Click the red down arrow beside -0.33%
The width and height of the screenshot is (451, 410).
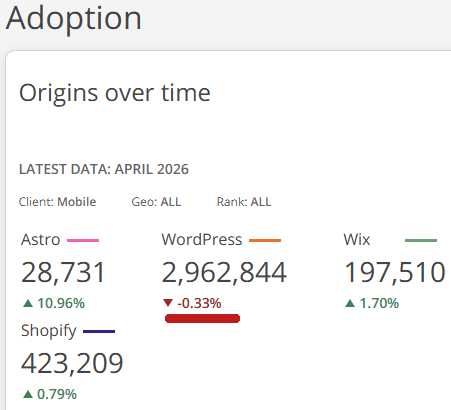click(x=168, y=303)
